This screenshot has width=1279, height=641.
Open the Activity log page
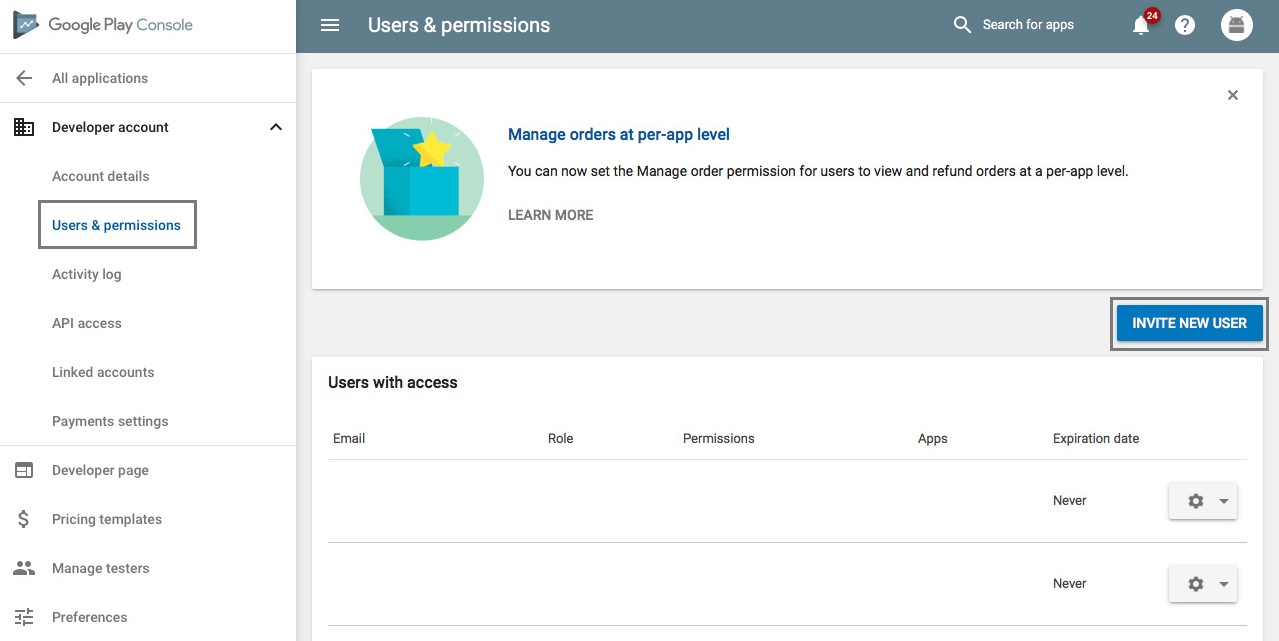coord(87,274)
